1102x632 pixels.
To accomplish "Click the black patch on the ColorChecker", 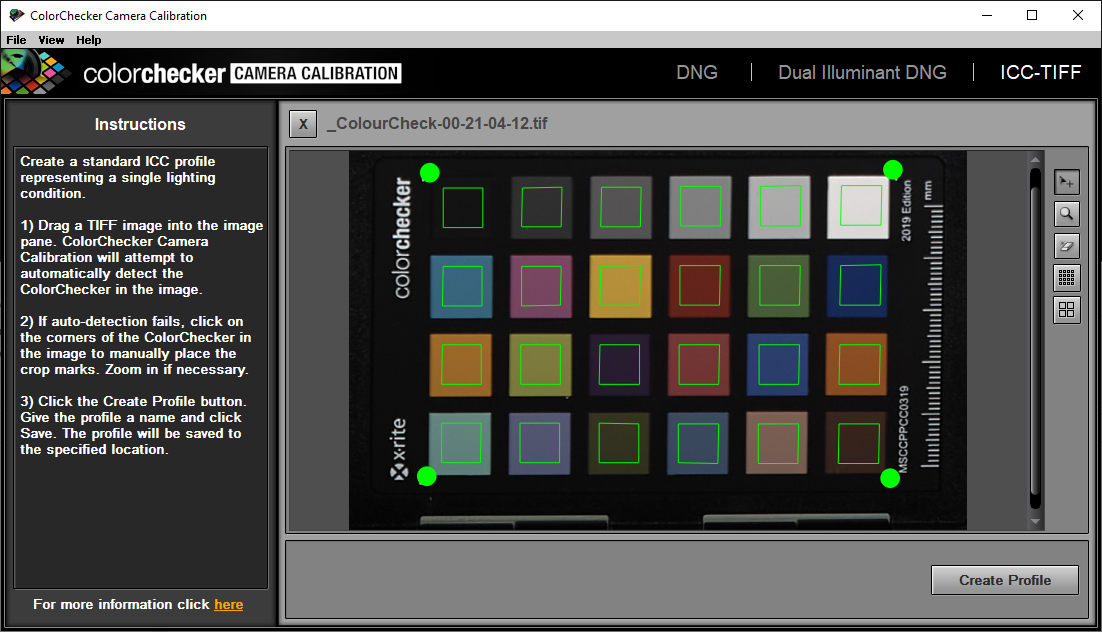I will point(462,207).
